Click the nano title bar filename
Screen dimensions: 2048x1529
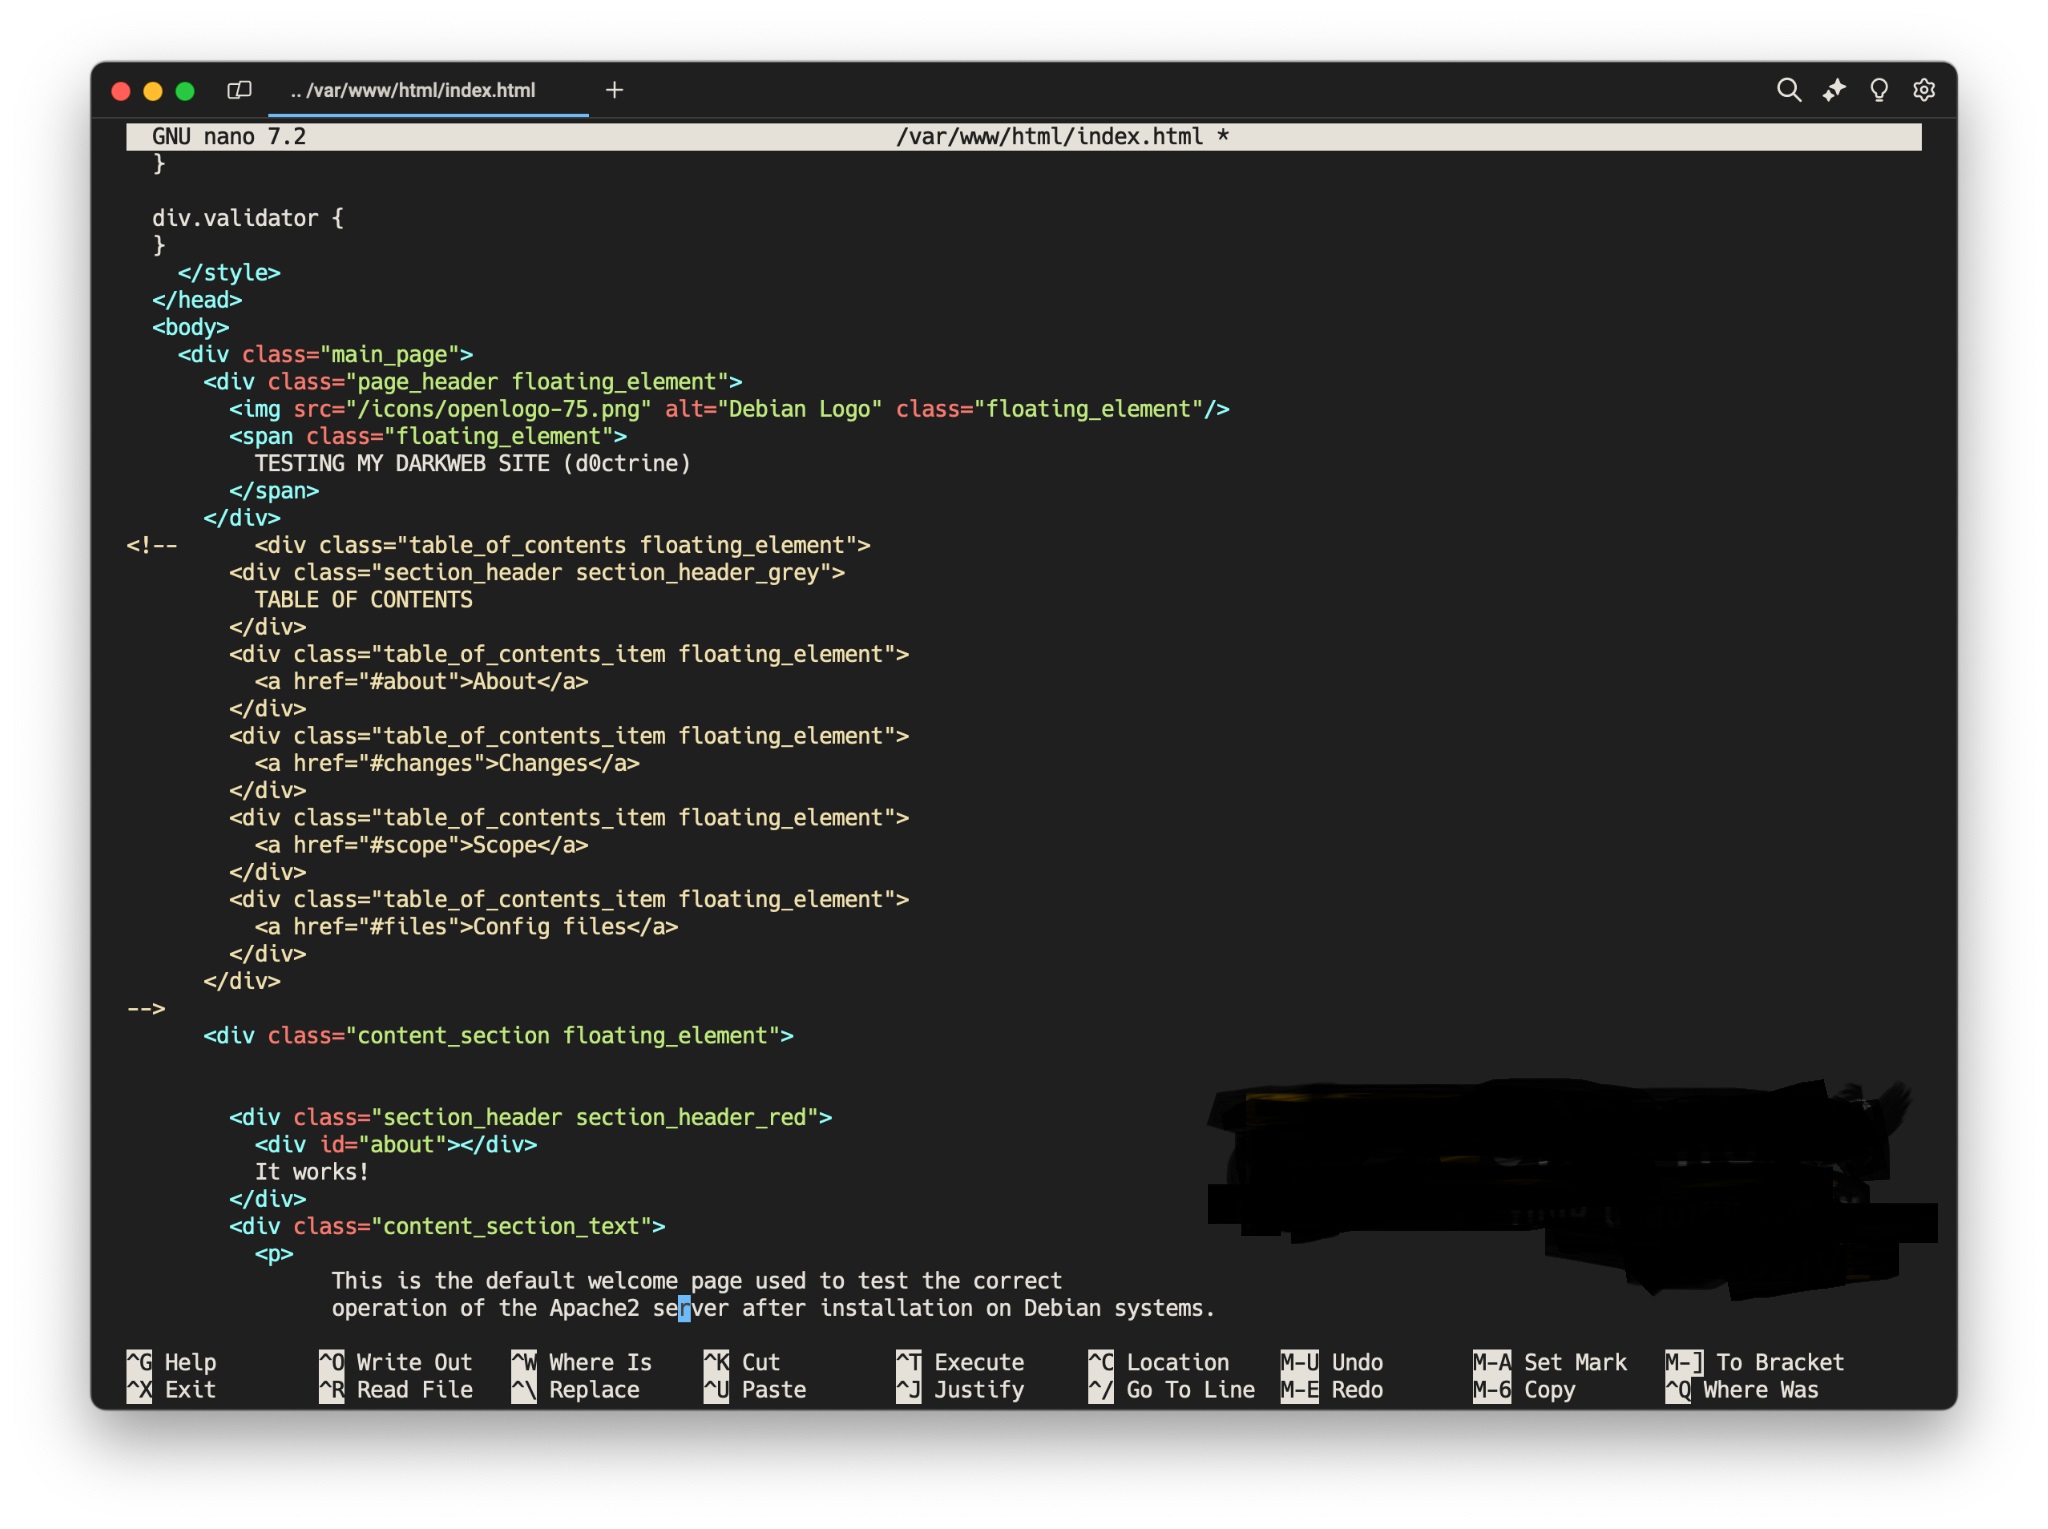coord(1049,137)
